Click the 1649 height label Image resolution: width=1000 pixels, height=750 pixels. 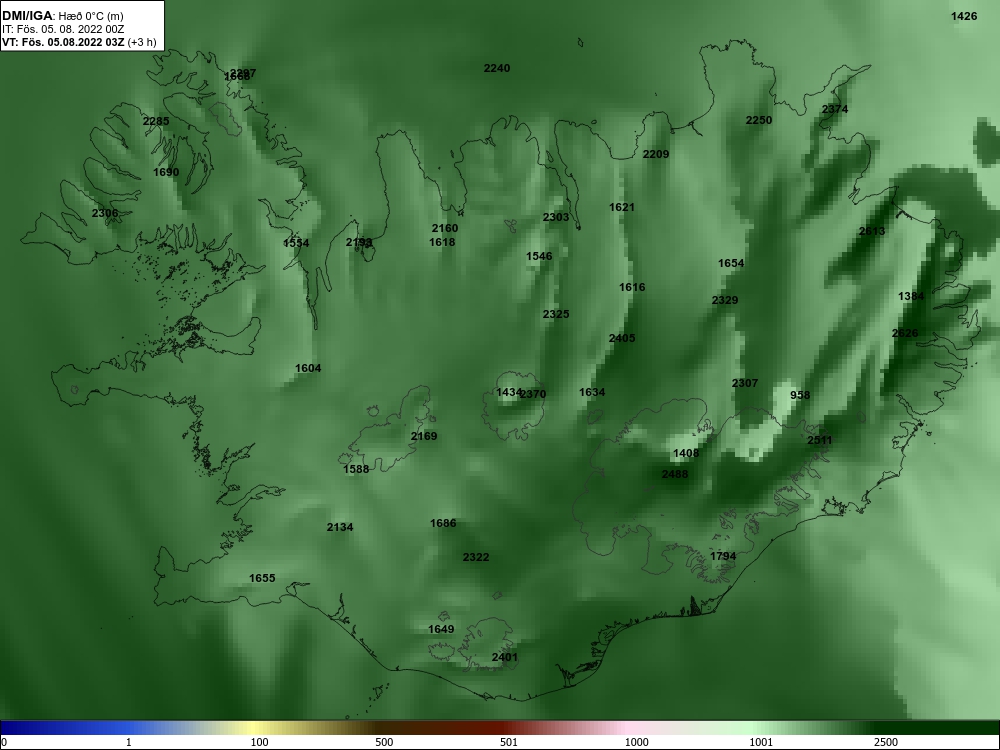pyautogui.click(x=441, y=629)
